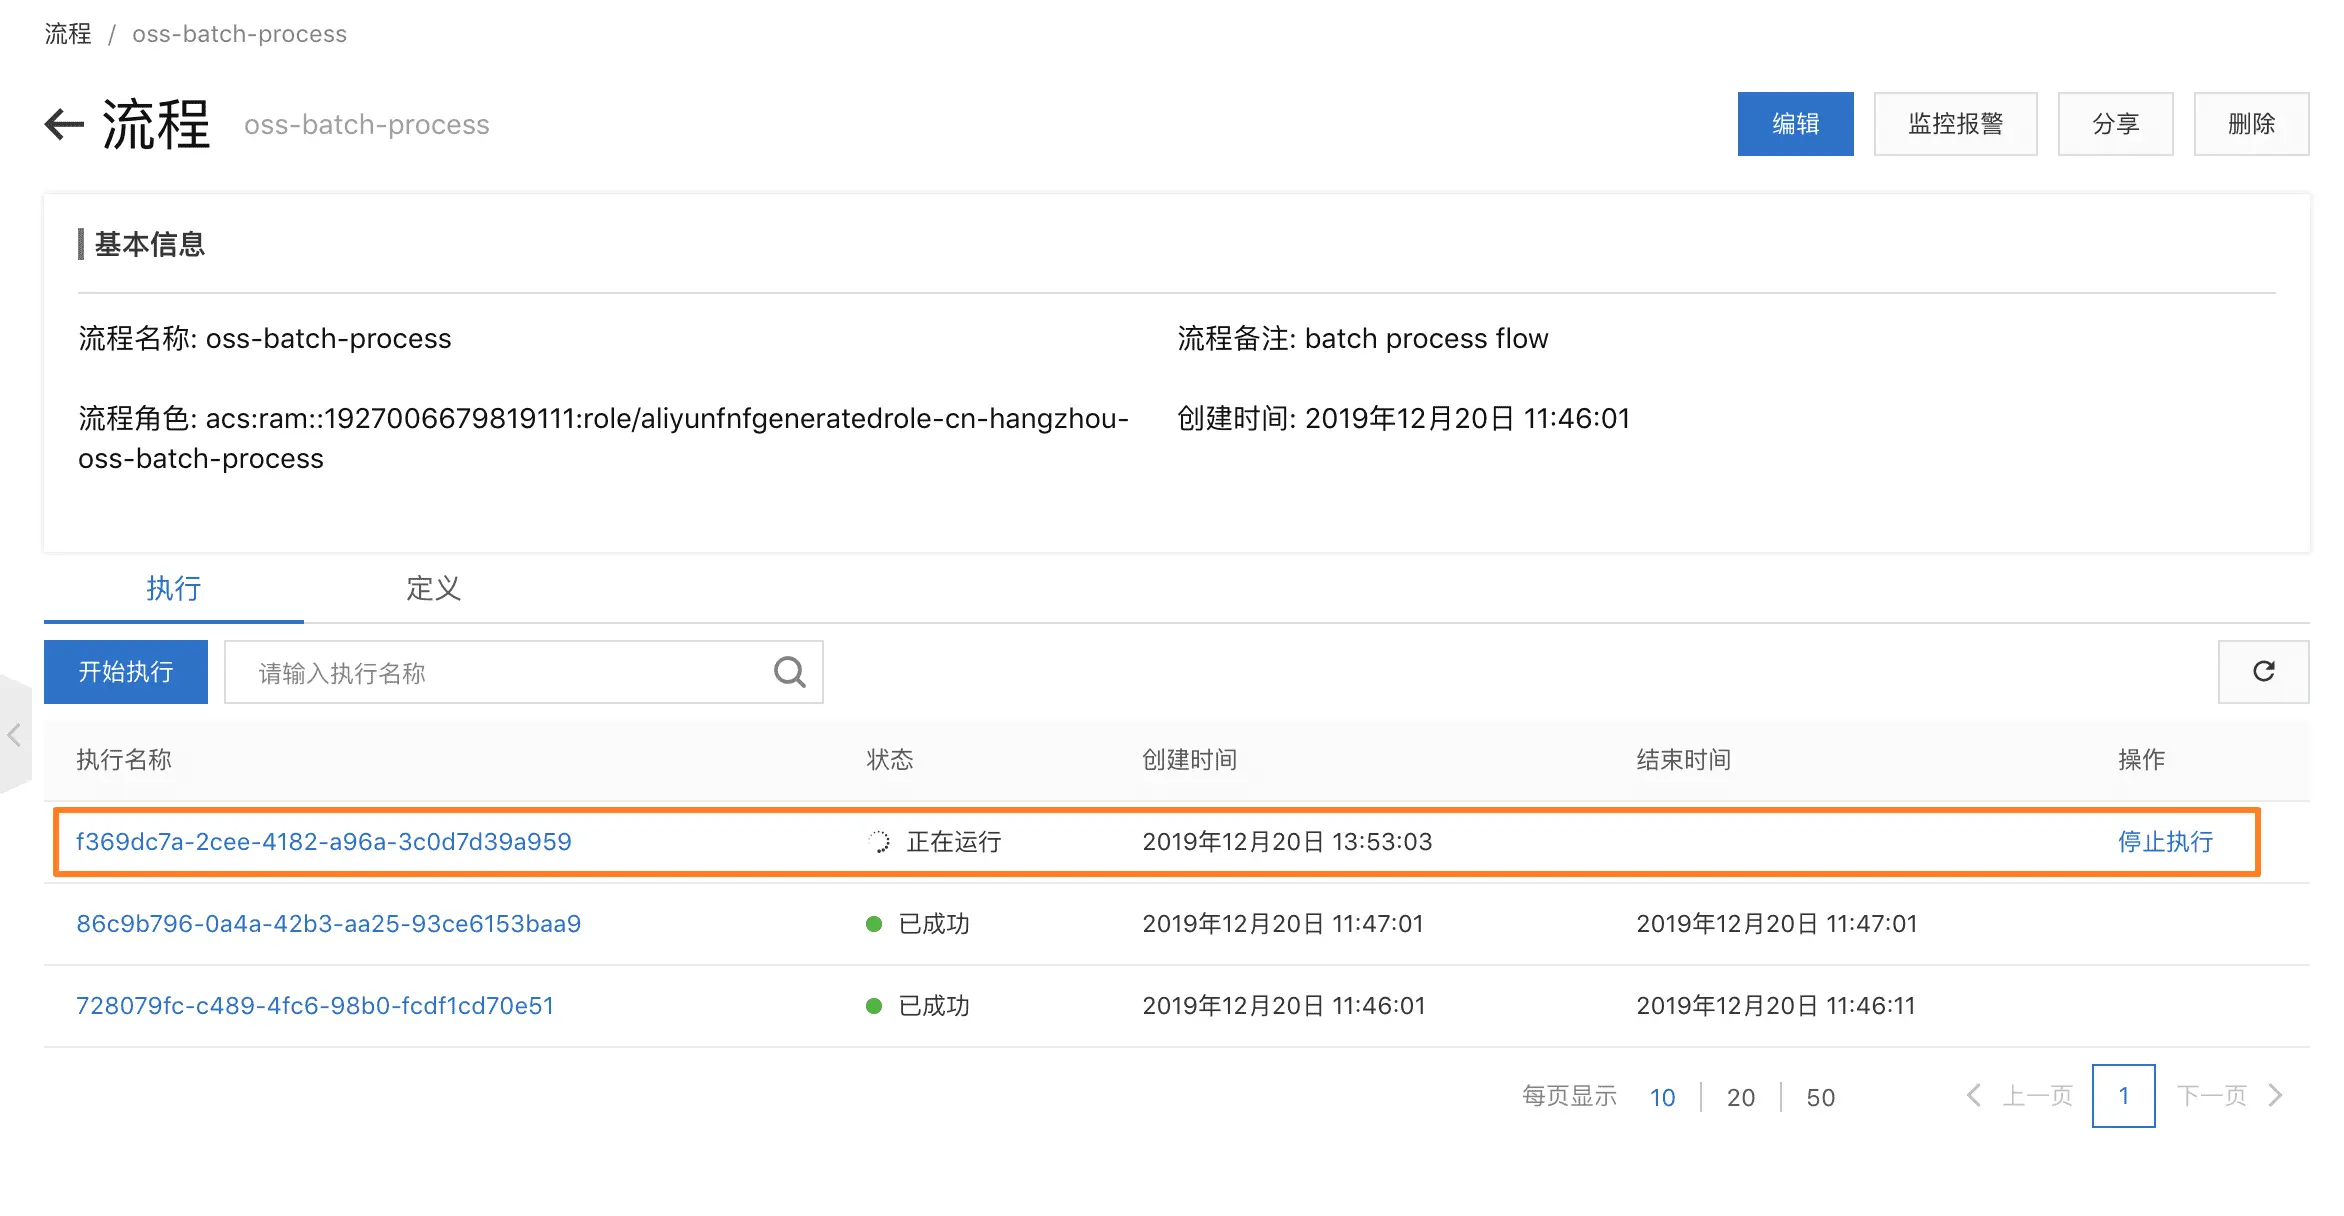Click the 编辑 button
The height and width of the screenshot is (1216, 2344).
pyautogui.click(x=1795, y=124)
